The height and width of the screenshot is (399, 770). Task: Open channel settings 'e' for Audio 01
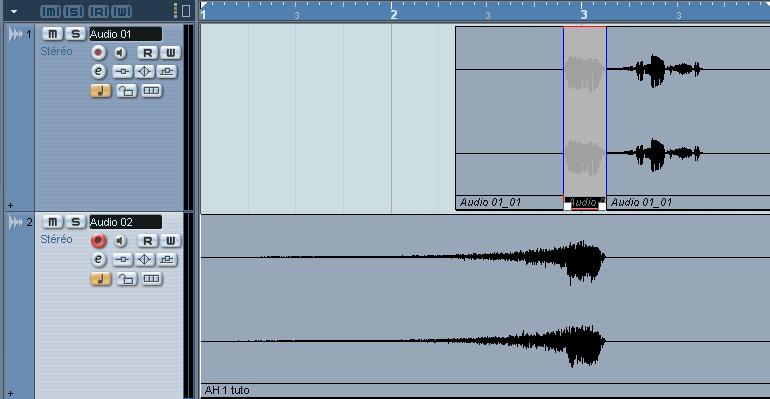tap(98, 72)
